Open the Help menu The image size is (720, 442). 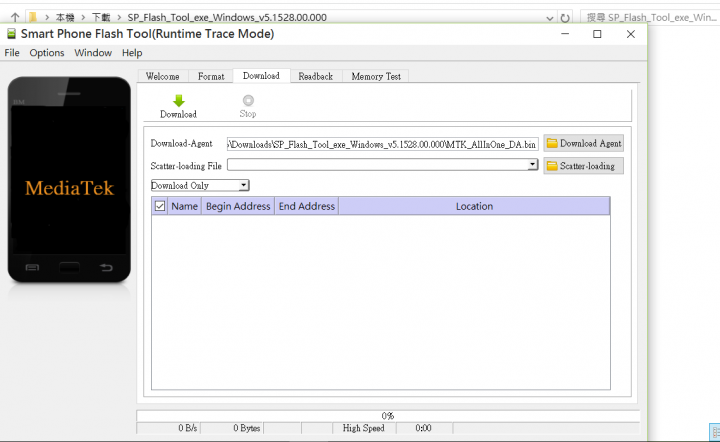(132, 53)
